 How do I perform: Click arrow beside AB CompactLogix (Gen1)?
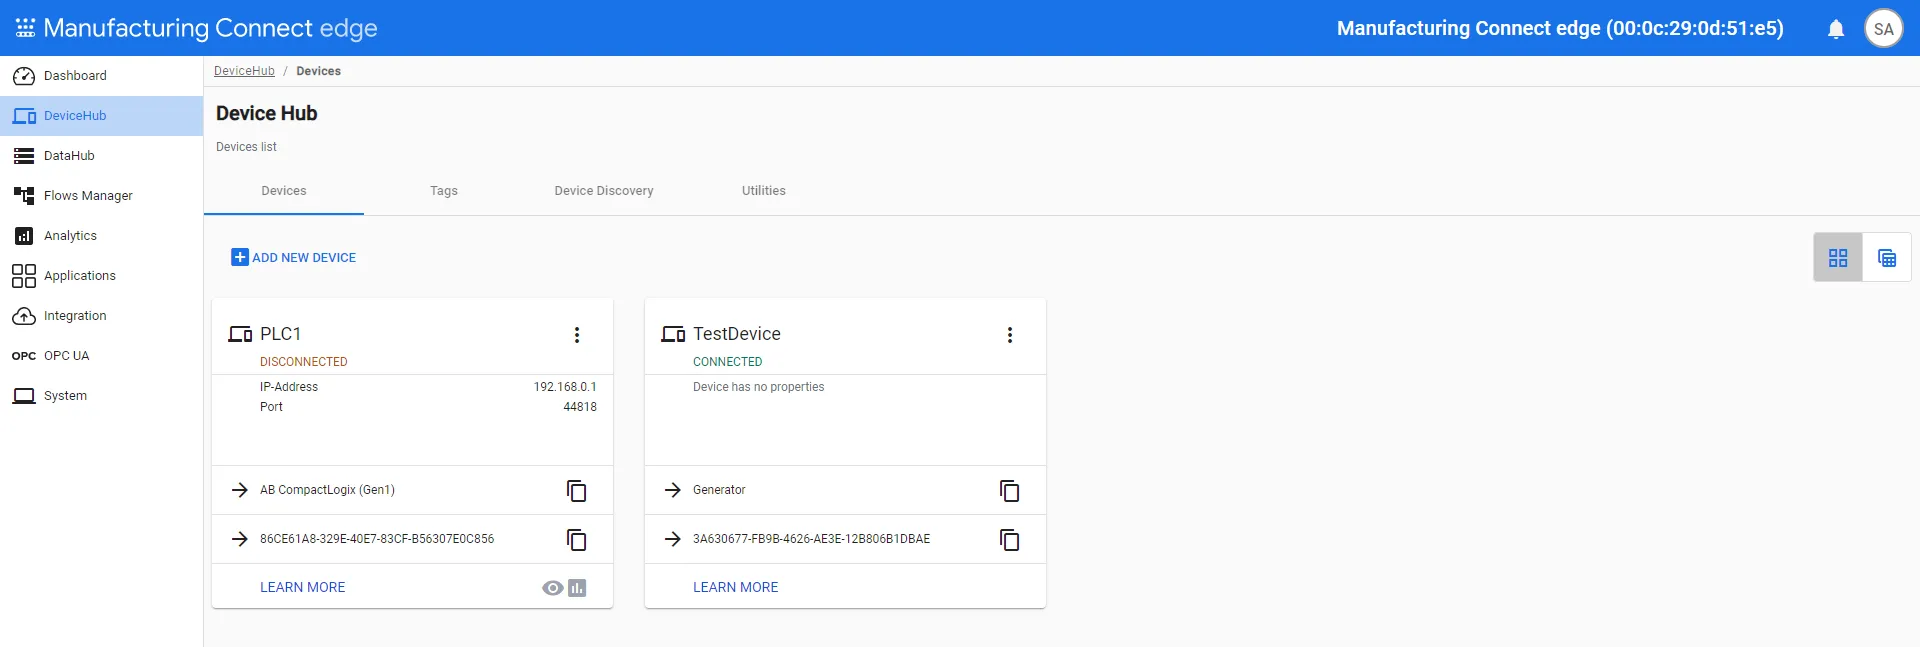click(x=240, y=490)
